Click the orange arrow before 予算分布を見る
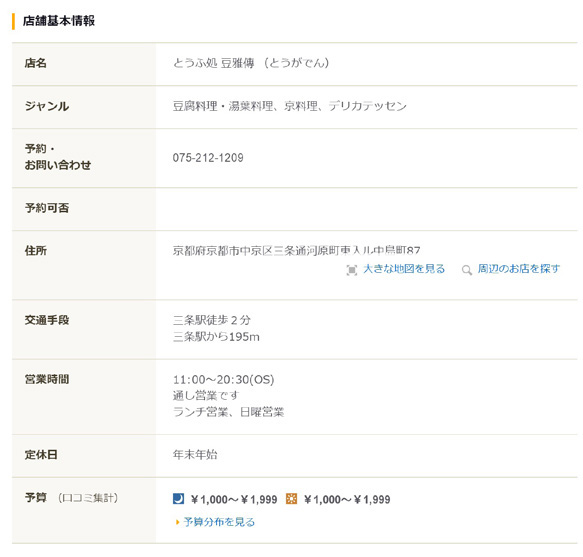The width and height of the screenshot is (583, 557). coord(177,522)
